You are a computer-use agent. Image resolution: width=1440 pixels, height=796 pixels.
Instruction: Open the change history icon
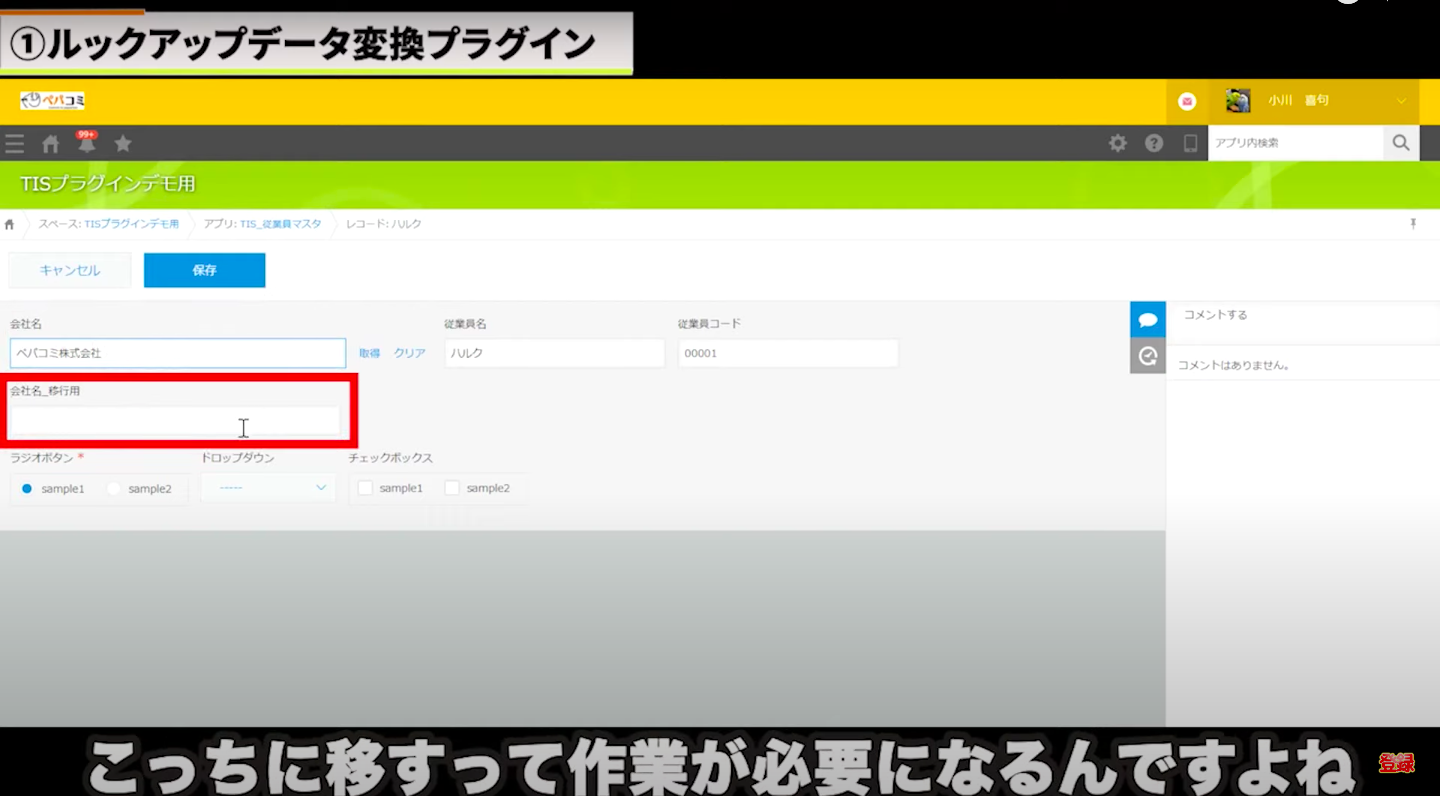1148,355
